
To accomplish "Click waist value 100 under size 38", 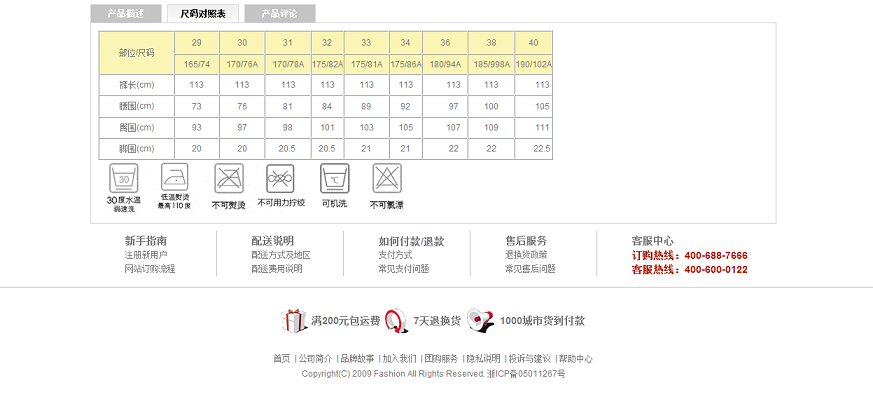I will [491, 106].
